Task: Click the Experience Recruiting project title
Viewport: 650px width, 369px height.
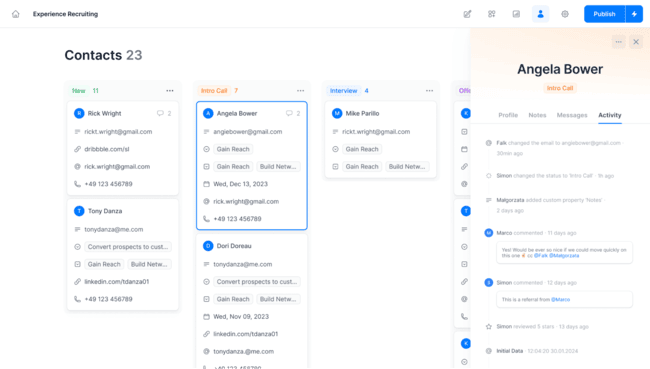Action: tap(65, 14)
